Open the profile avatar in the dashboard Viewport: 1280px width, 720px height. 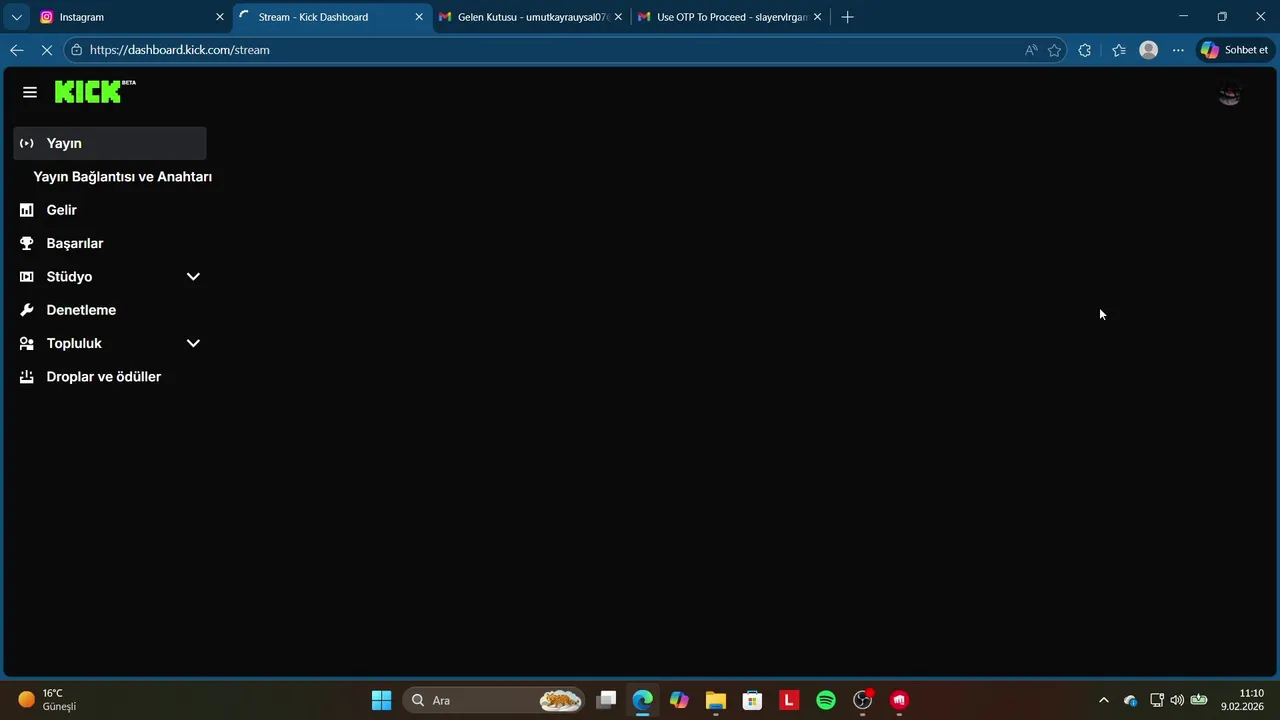pos(1230,94)
